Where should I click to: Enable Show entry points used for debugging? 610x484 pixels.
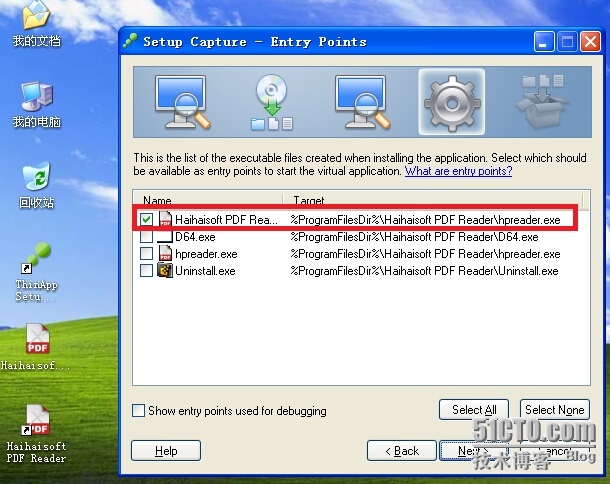click(138, 410)
